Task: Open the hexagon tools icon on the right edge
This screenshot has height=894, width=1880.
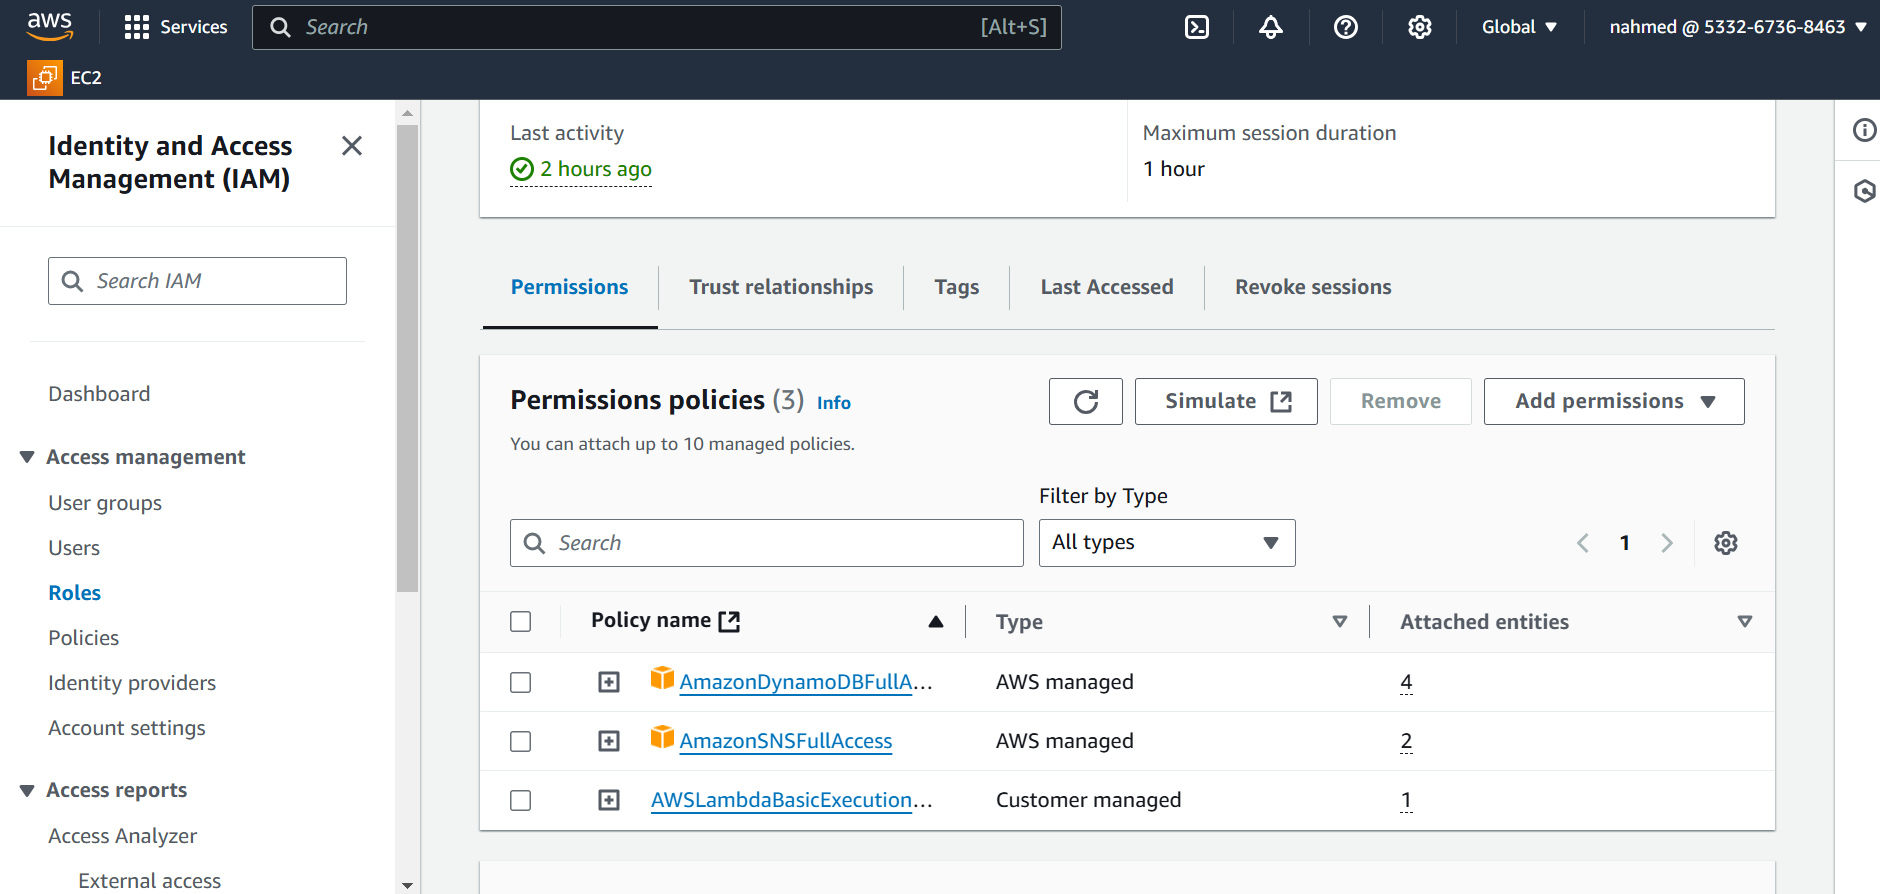Action: (1864, 191)
